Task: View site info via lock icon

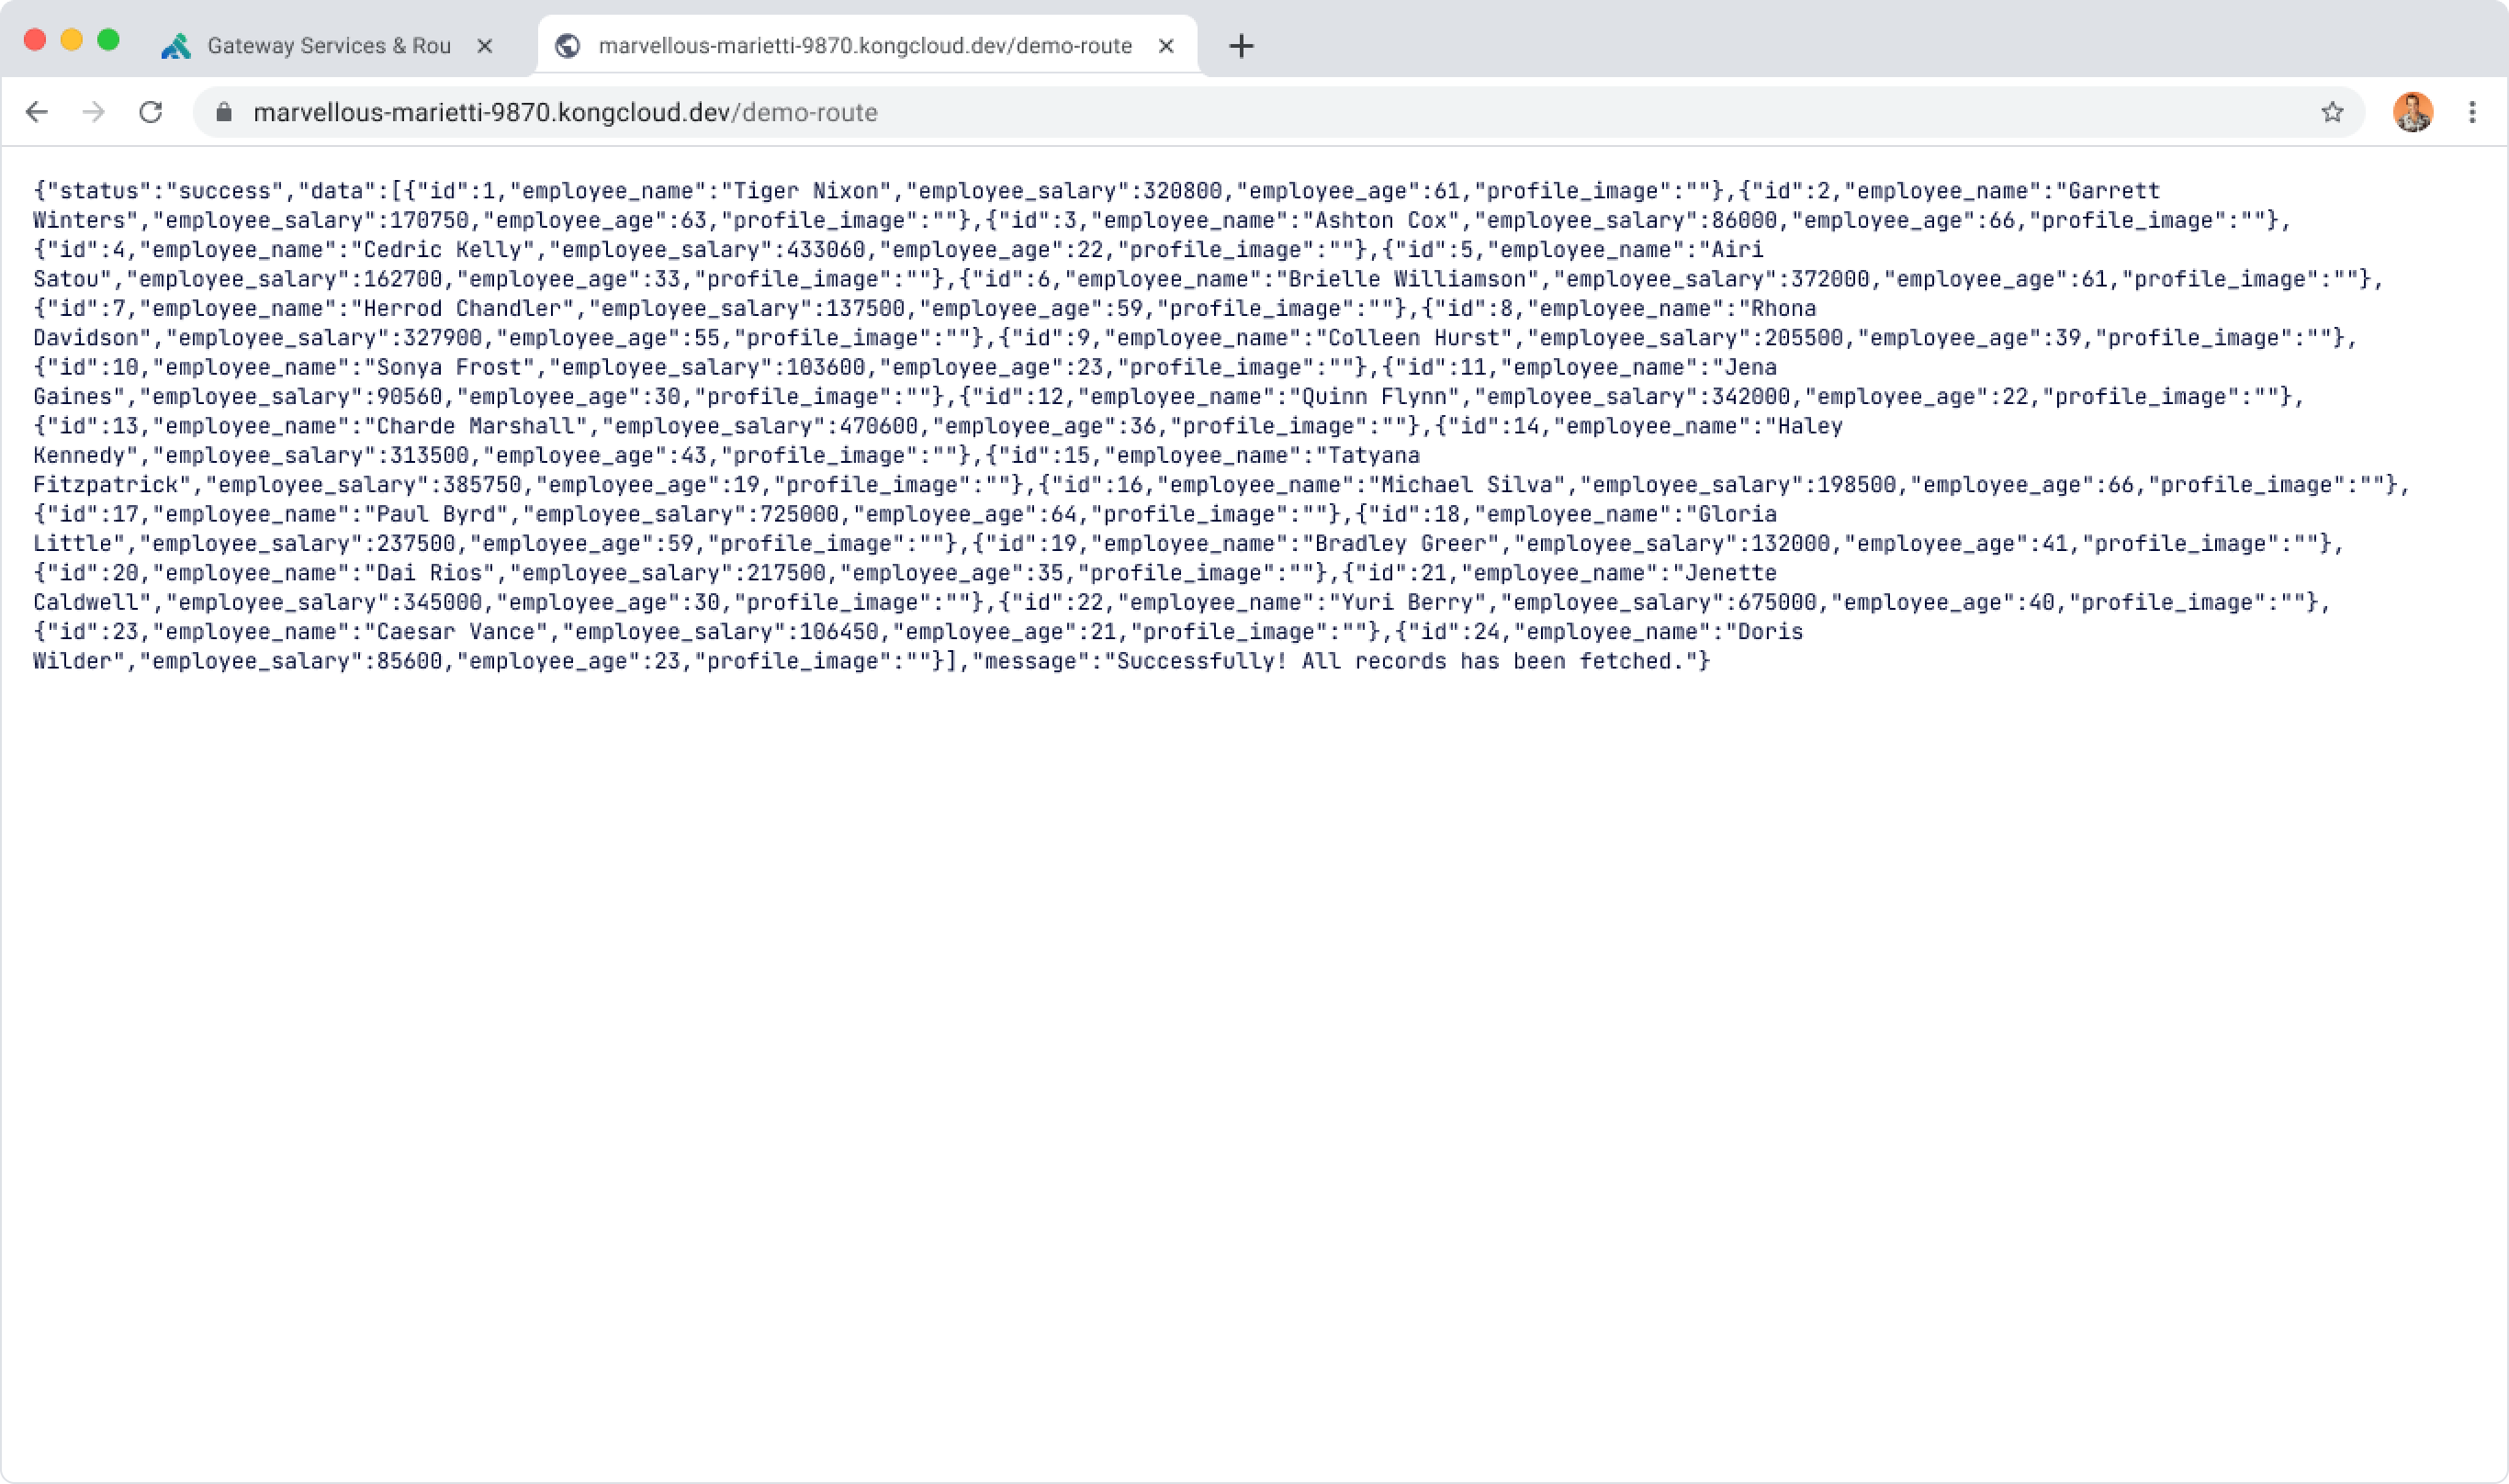Action: tap(224, 112)
